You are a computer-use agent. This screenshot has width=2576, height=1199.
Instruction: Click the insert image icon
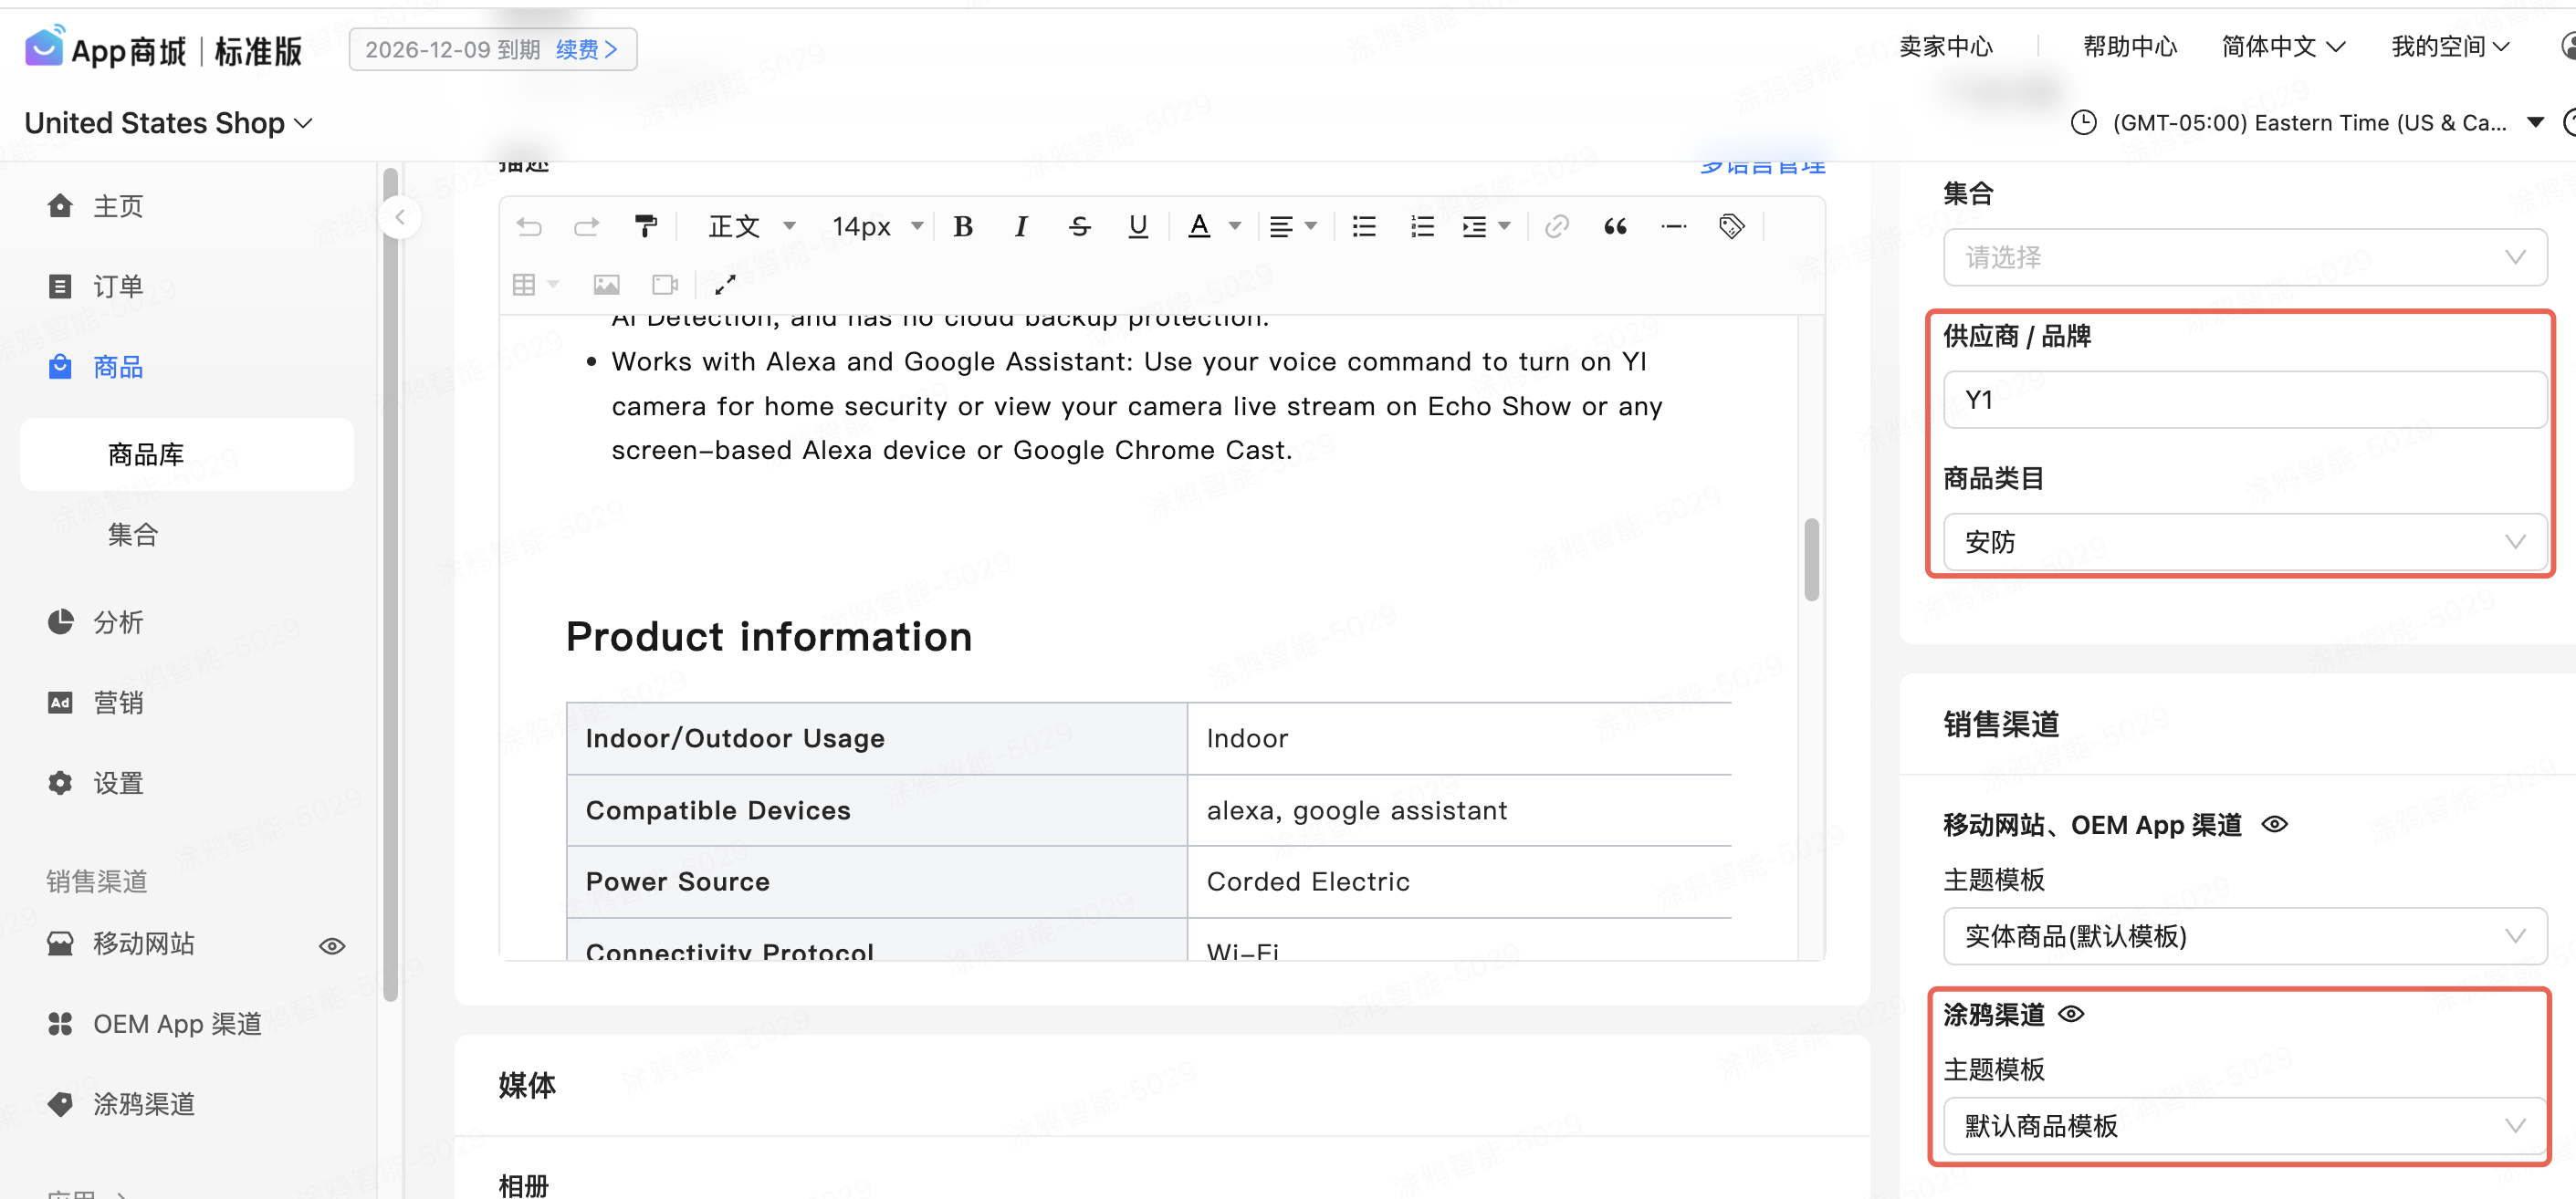pos(606,285)
